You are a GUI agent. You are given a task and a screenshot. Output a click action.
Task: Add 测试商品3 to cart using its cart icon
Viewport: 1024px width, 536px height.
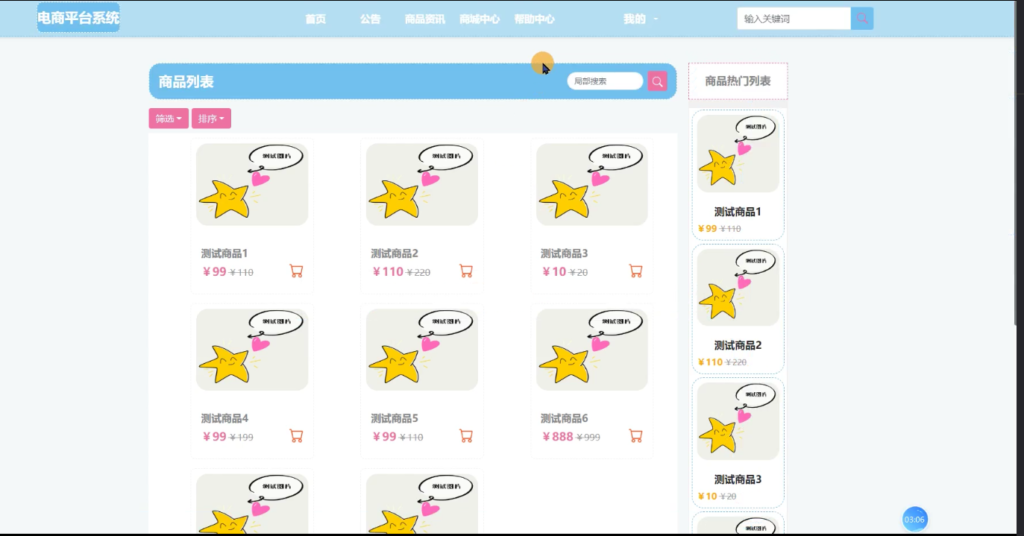click(636, 271)
